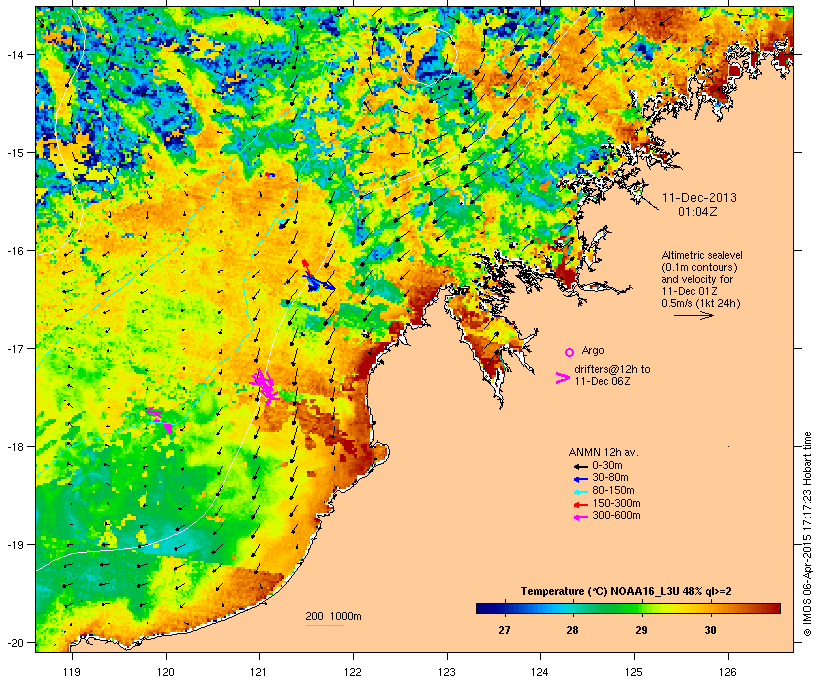Click the vertical IMOS copyright timestamp text
Screen dimensions: 820x680
click(x=807, y=534)
